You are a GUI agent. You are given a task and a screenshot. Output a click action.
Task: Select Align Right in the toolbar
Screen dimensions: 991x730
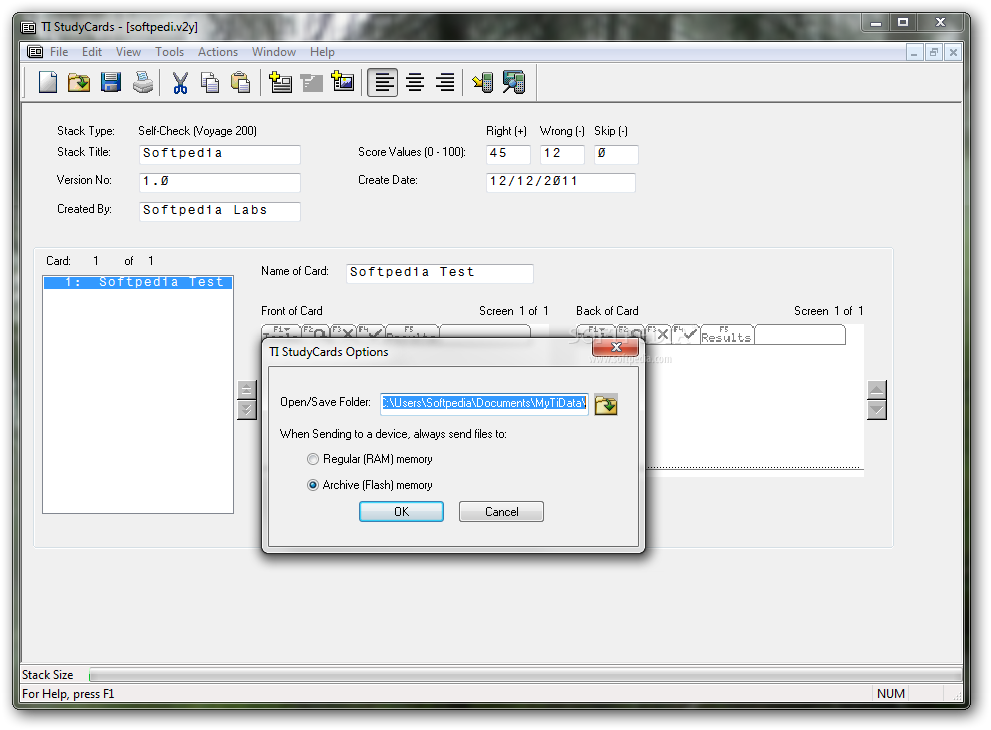coord(446,82)
